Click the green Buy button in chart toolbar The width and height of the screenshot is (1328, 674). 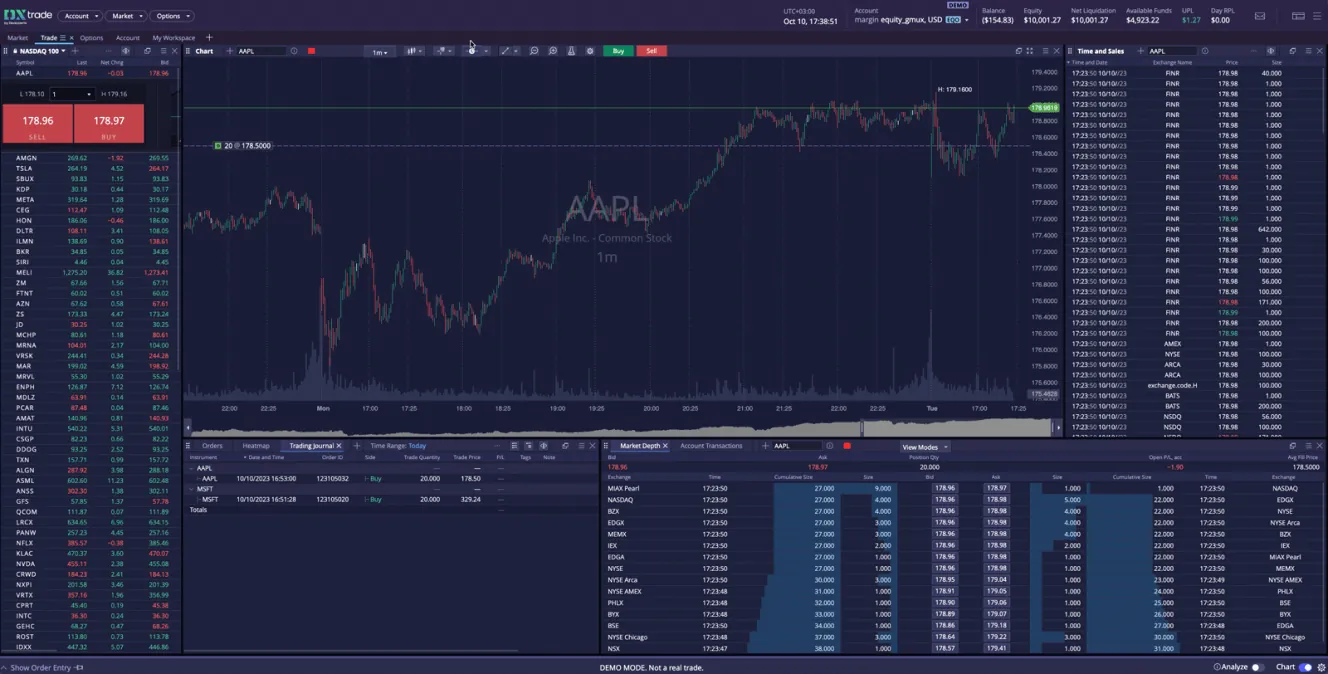pyautogui.click(x=618, y=51)
